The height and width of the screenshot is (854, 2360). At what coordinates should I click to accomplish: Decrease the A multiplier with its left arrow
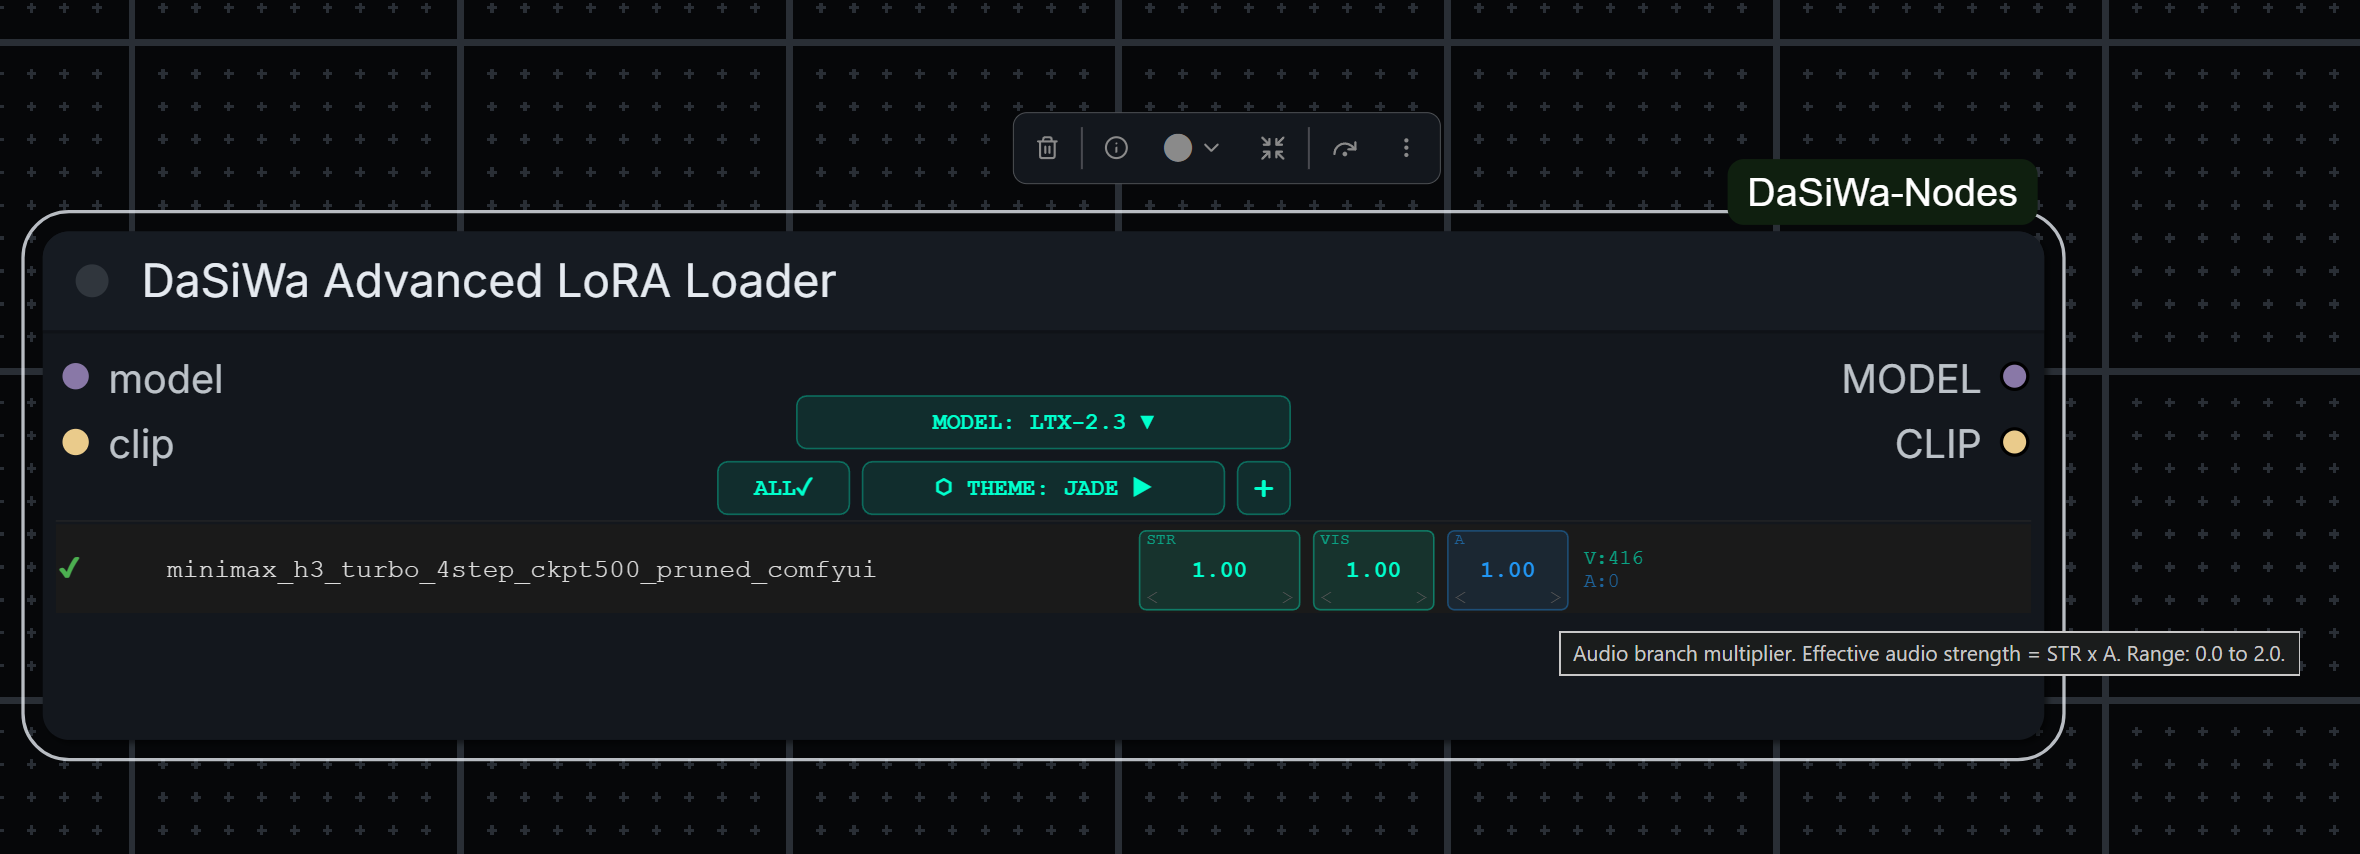(x=1461, y=598)
